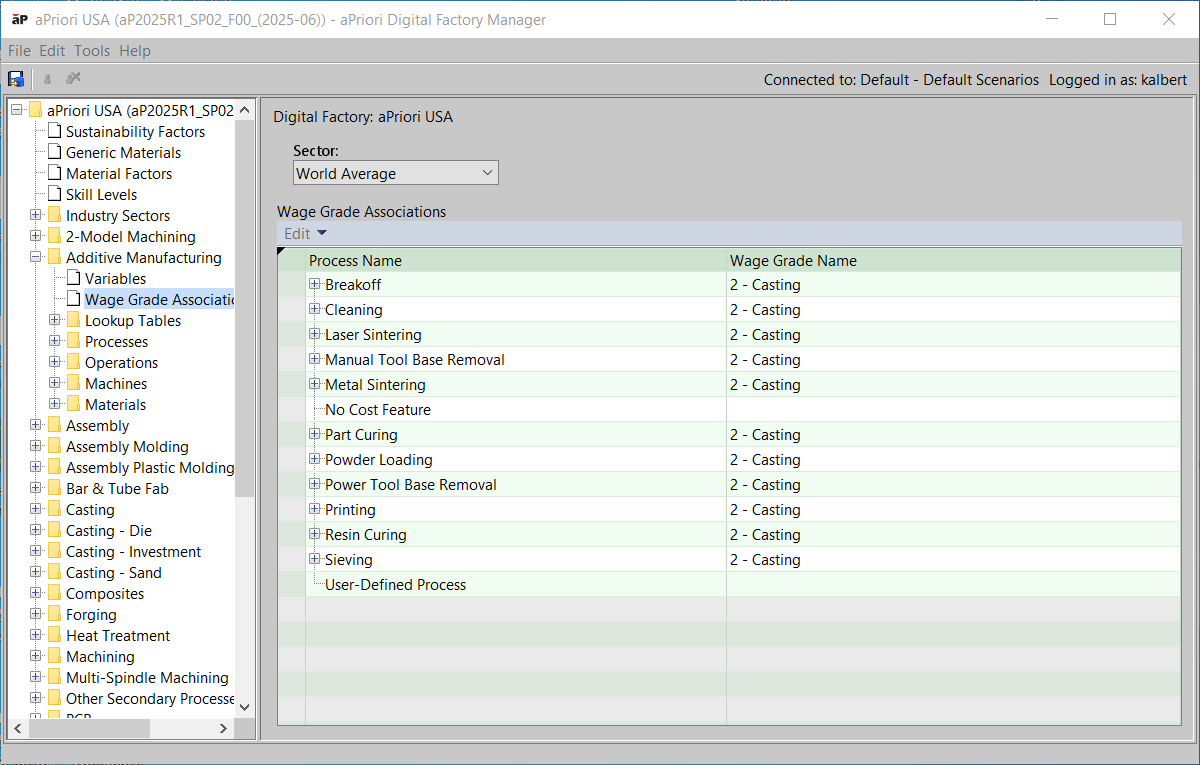Select Heat Treatment in the tree

[x=118, y=635]
